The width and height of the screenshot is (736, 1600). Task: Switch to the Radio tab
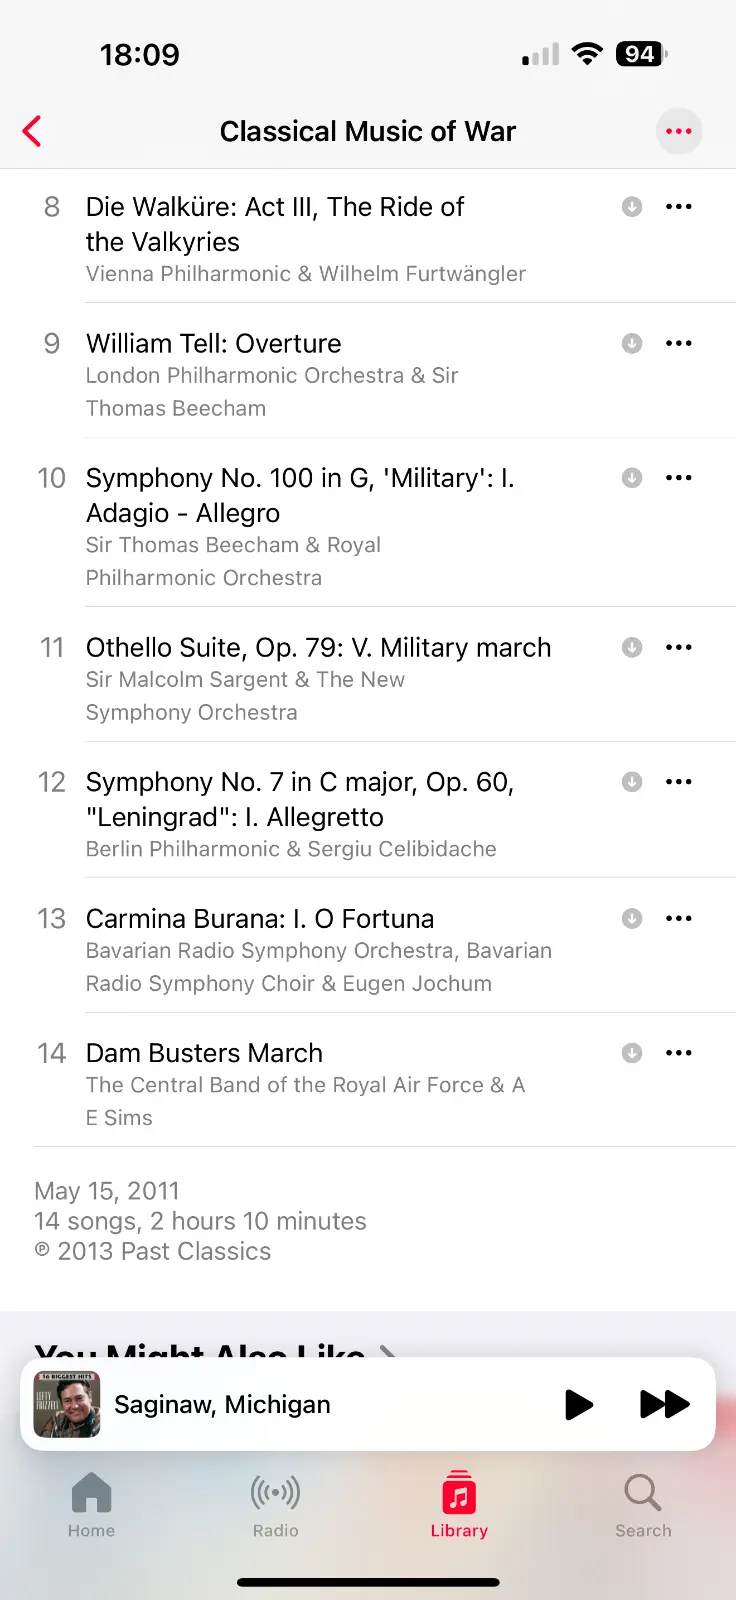coord(275,1504)
